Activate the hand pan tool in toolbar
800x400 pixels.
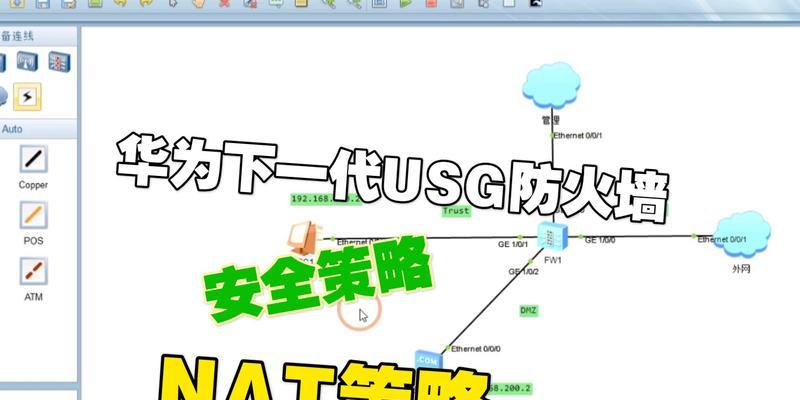[x=198, y=3]
